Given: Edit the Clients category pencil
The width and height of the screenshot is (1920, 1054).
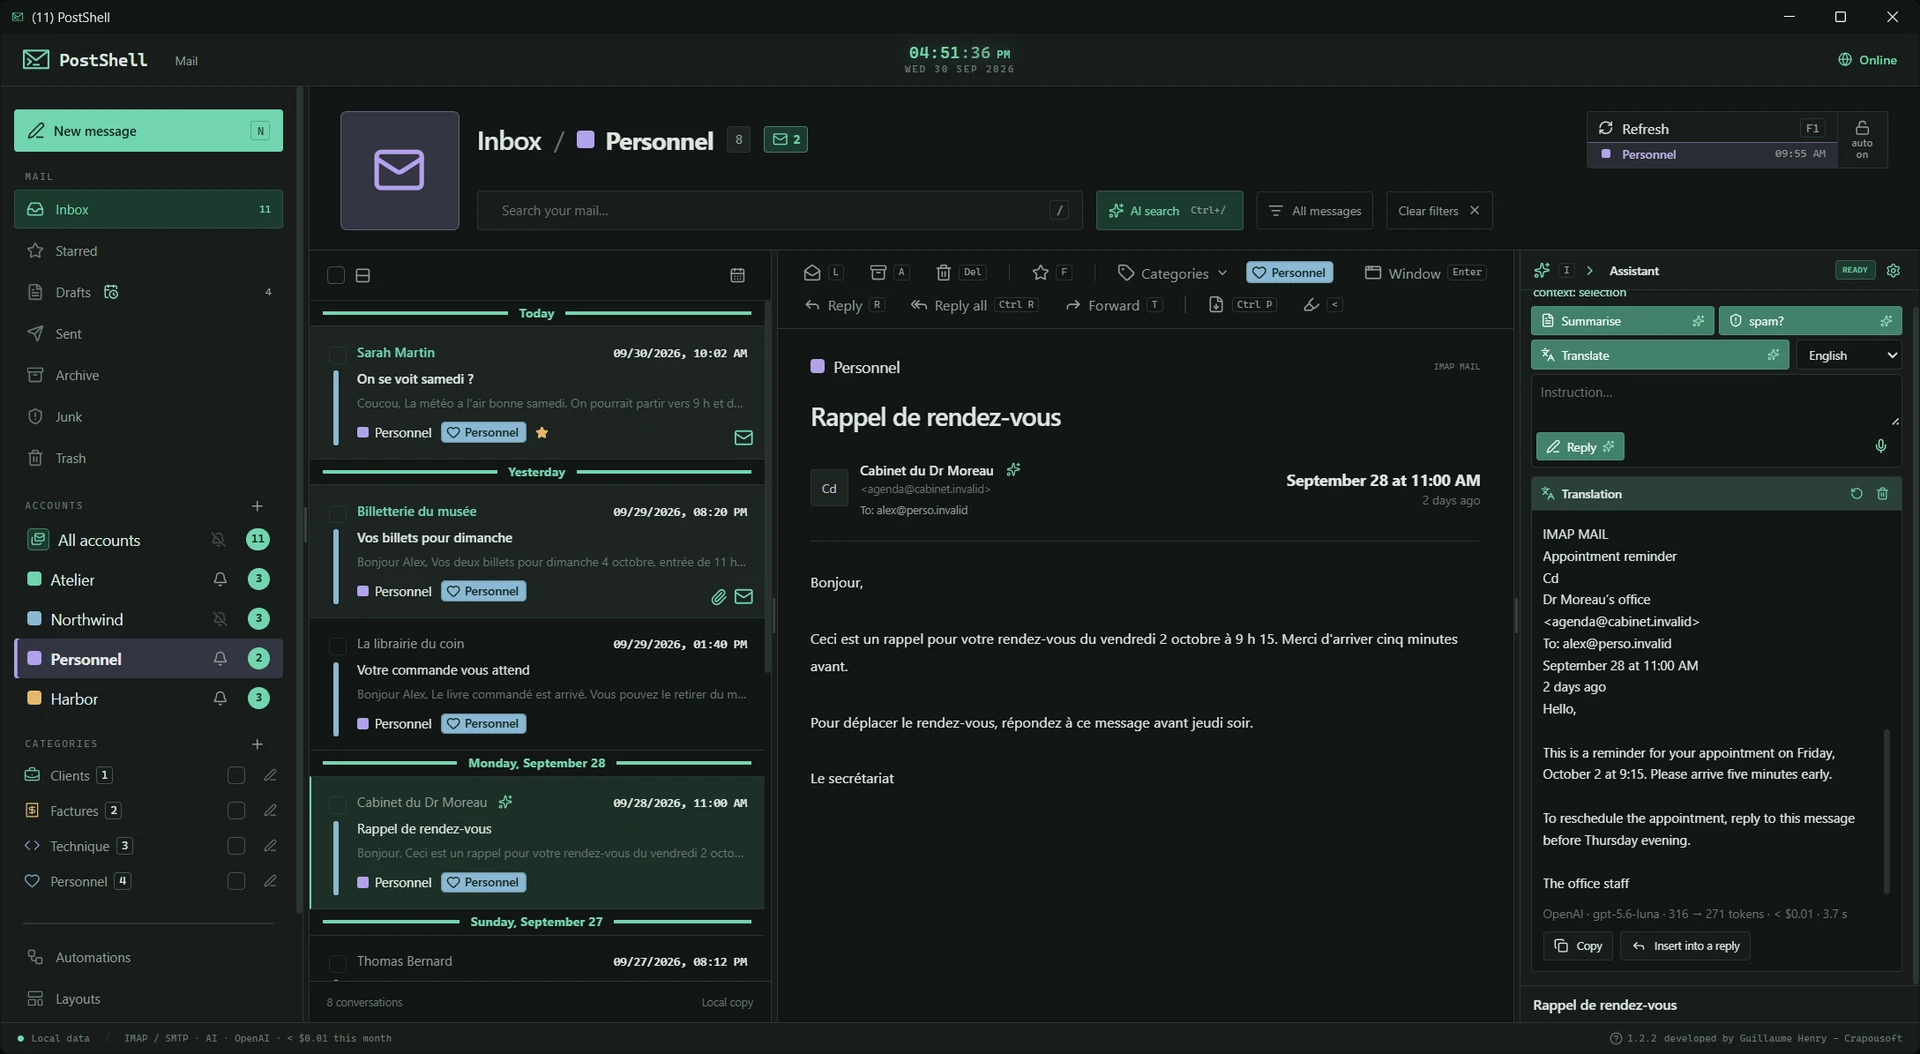Looking at the screenshot, I should pos(270,775).
